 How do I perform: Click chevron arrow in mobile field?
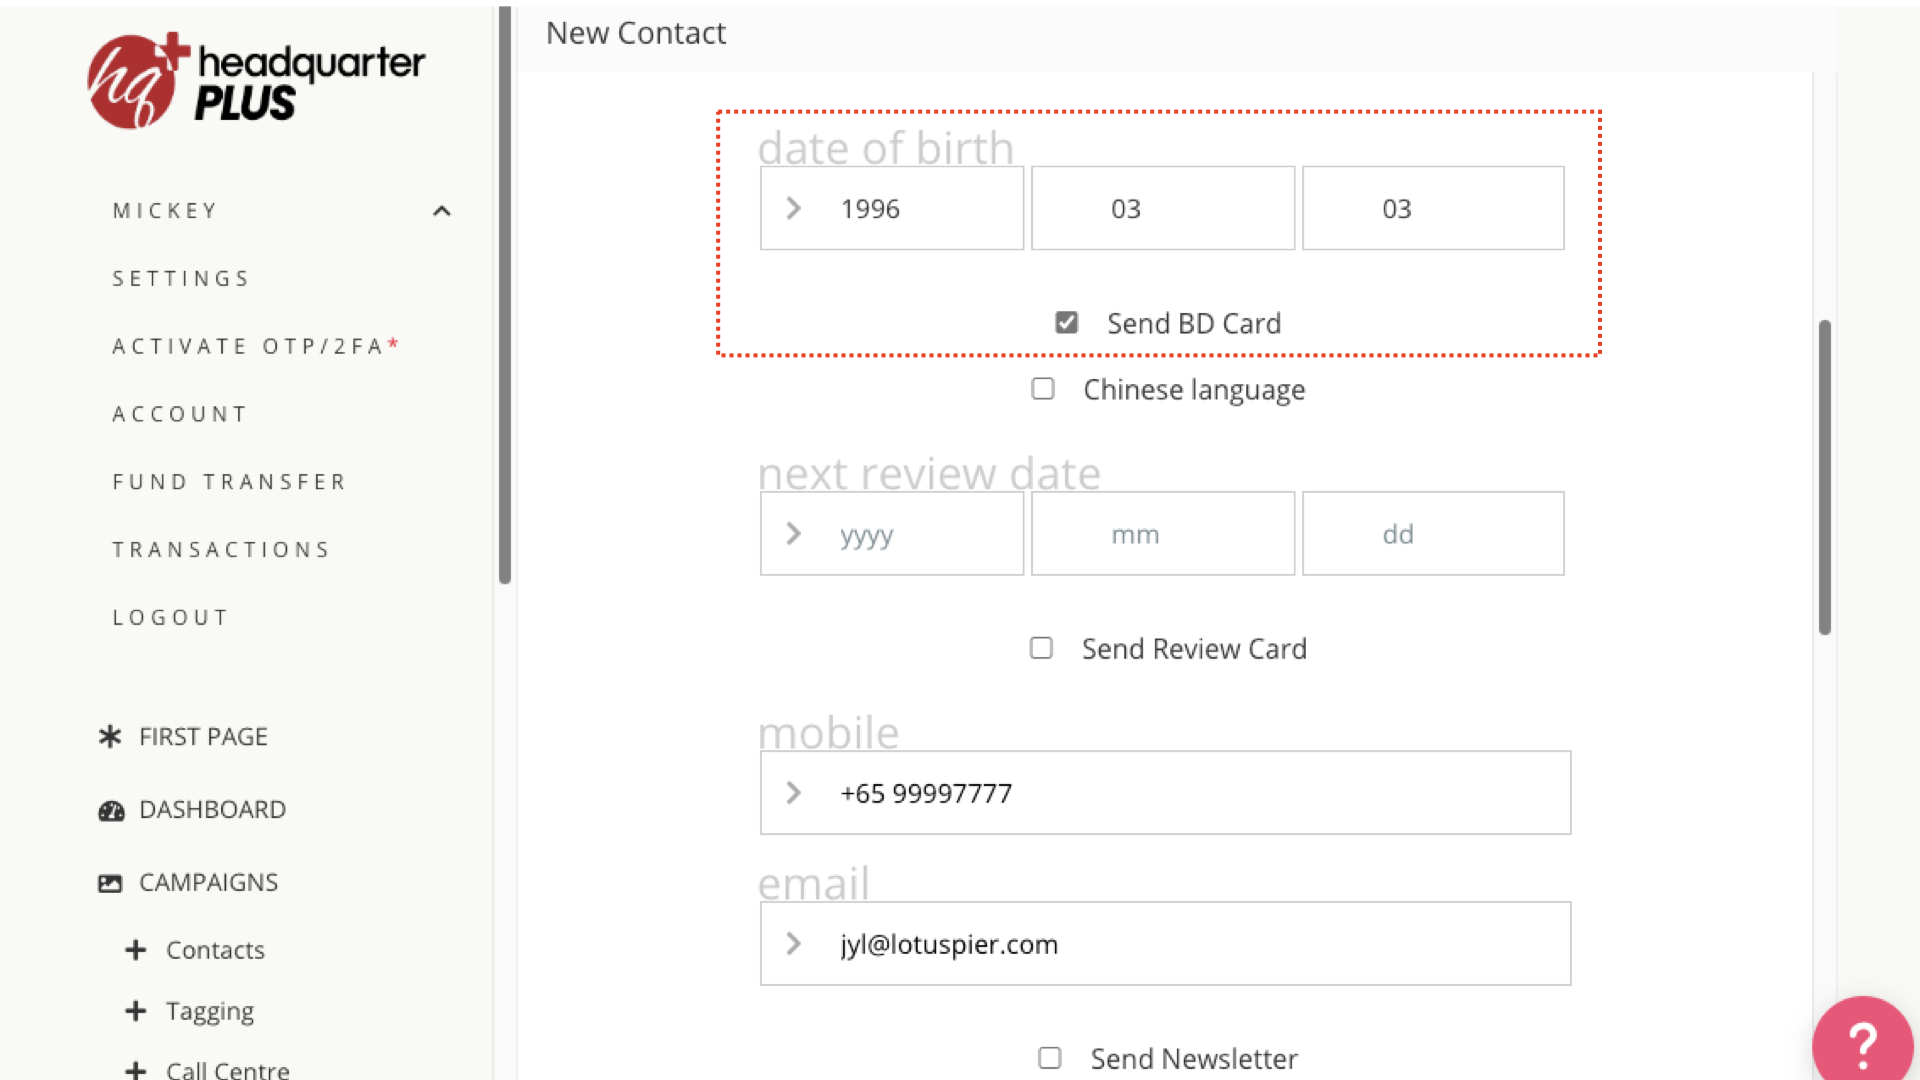coord(794,793)
